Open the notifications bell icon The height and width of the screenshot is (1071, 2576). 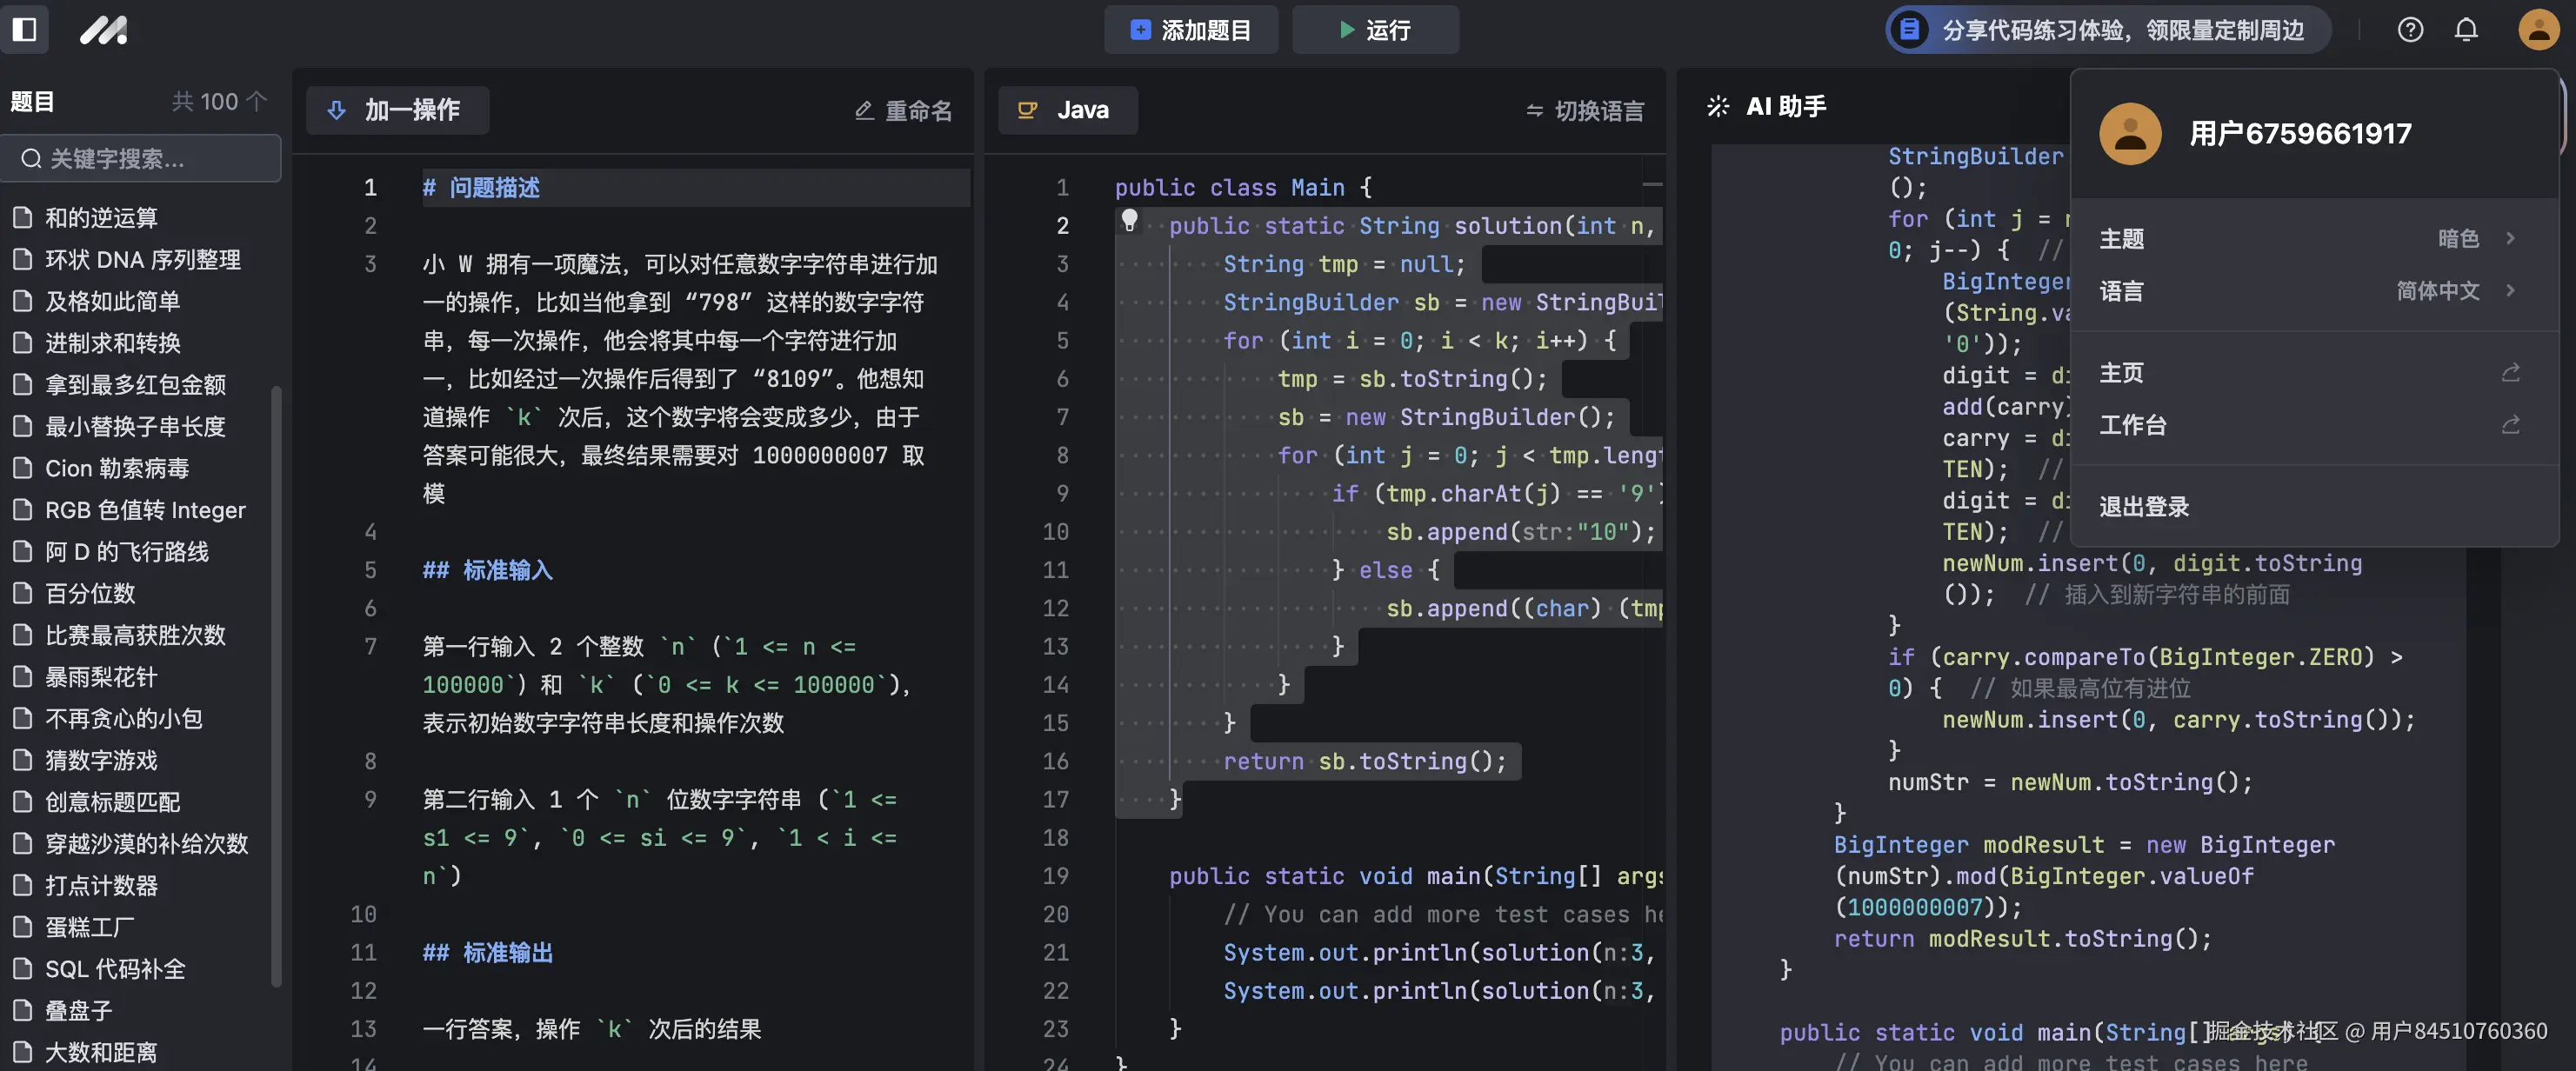(x=2466, y=30)
